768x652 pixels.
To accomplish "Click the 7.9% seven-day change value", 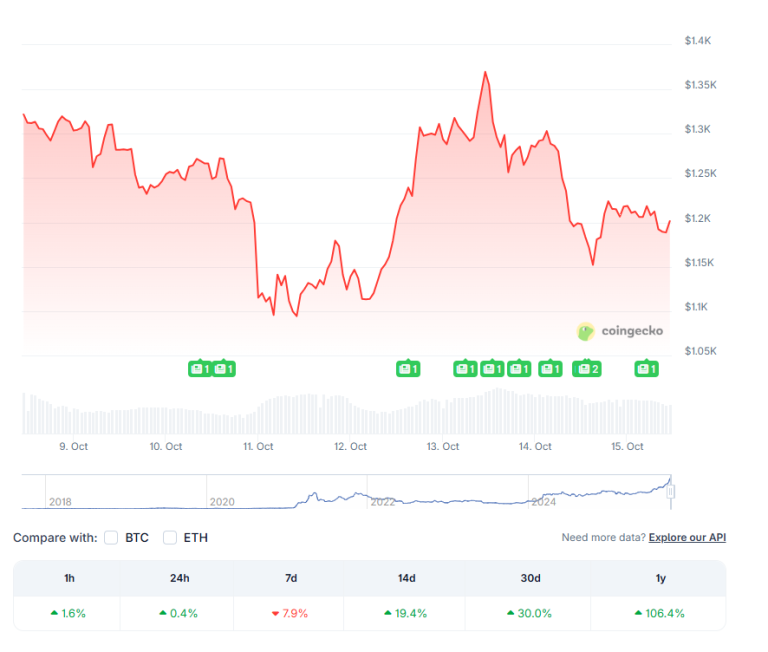I will pyautogui.click(x=290, y=613).
